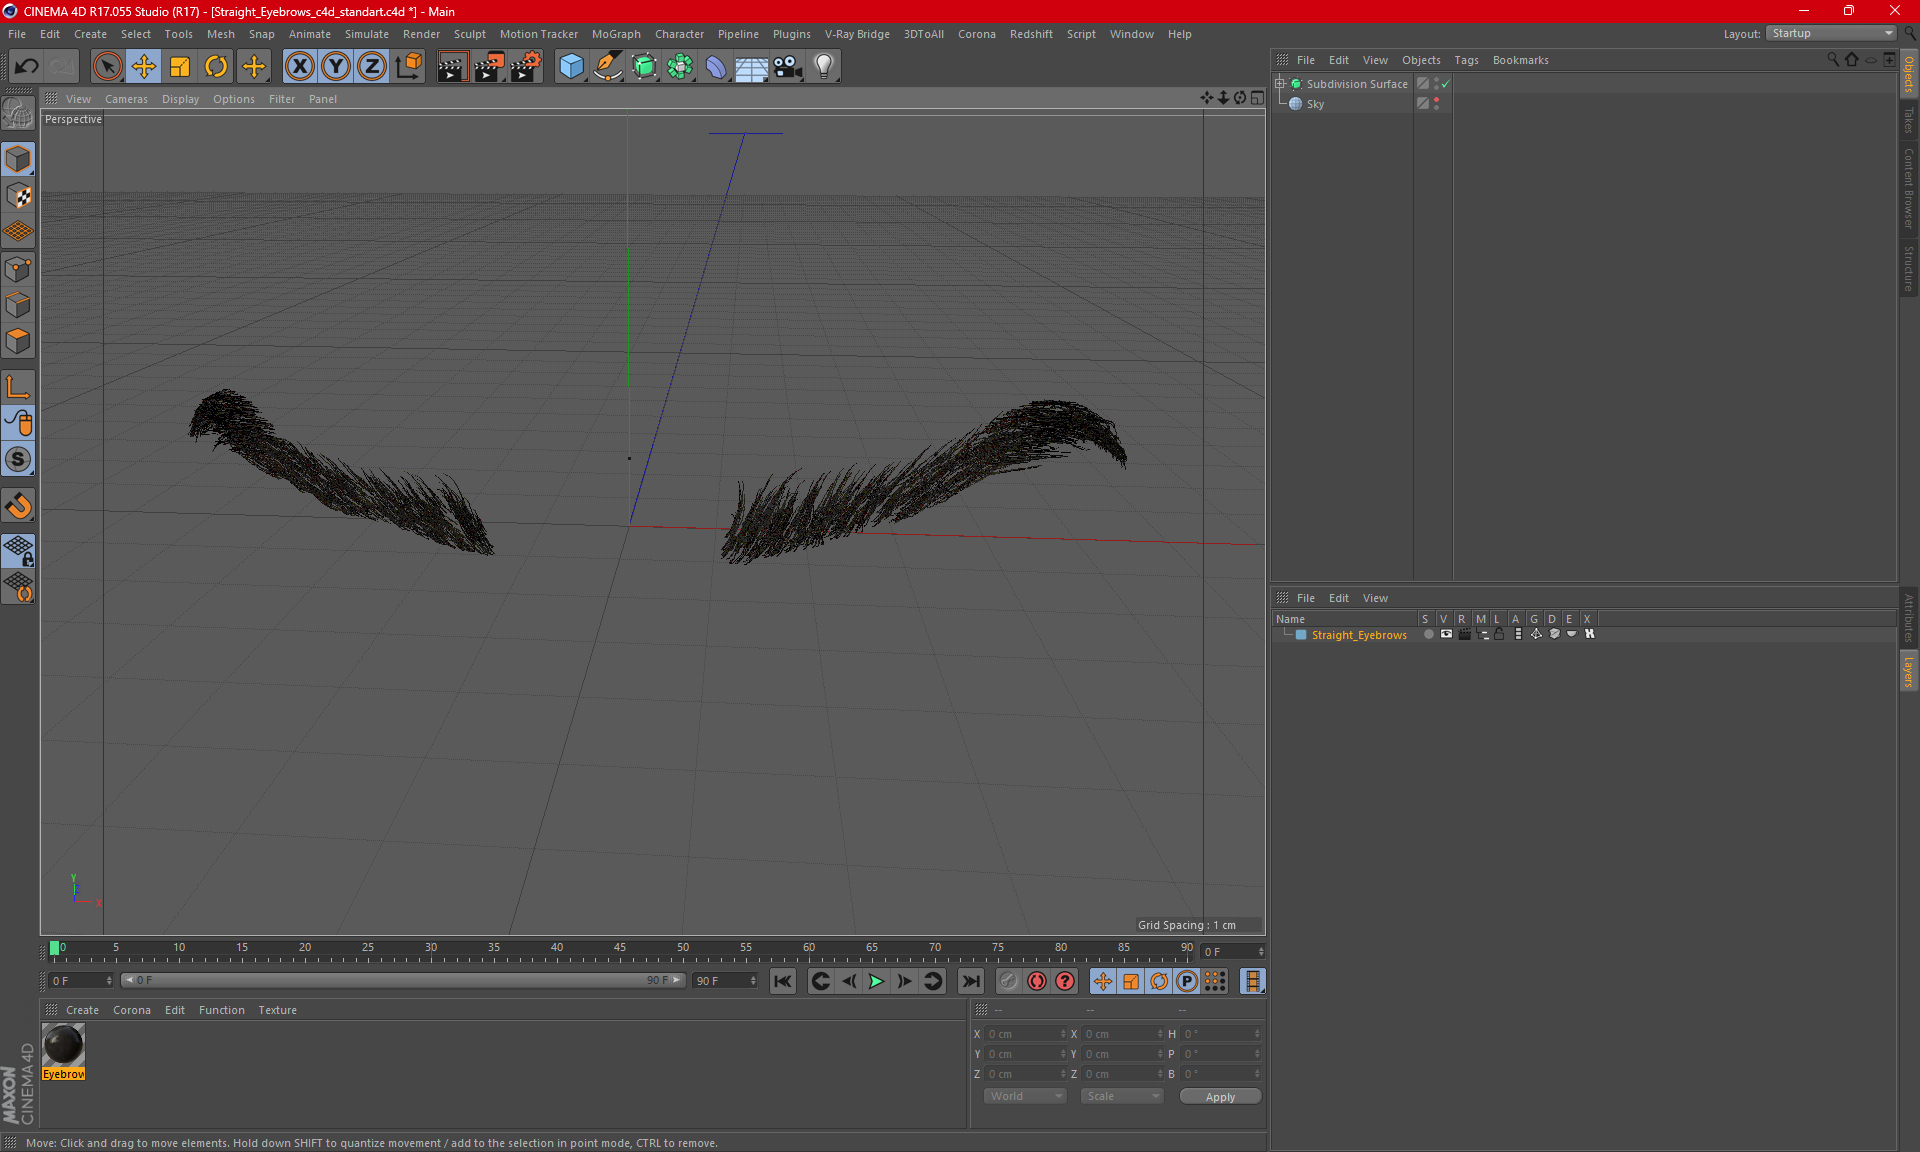Select the Straight_Eyebrows layer
The width and height of the screenshot is (1920, 1152).
1359,635
